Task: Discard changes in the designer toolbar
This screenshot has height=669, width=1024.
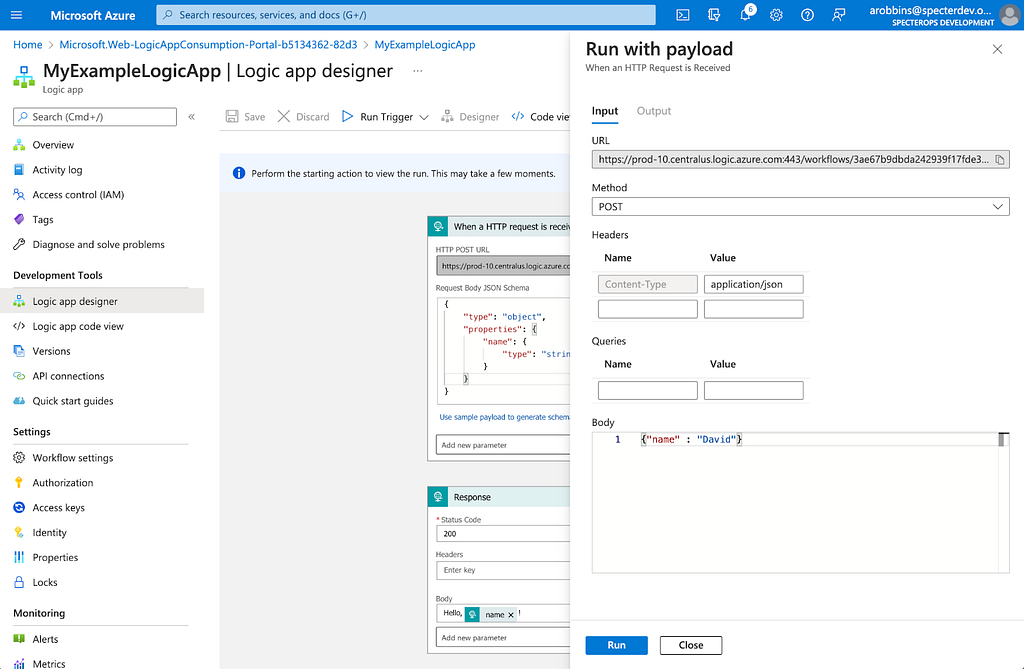Action: 304,117
